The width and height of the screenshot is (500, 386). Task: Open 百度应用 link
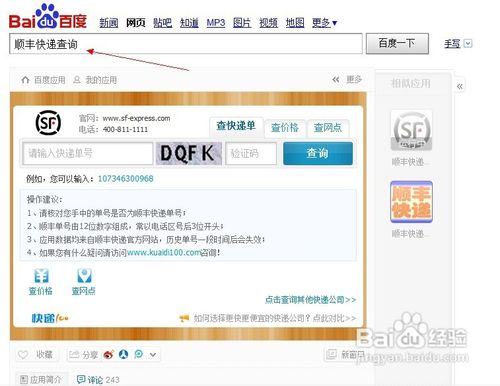[50, 80]
